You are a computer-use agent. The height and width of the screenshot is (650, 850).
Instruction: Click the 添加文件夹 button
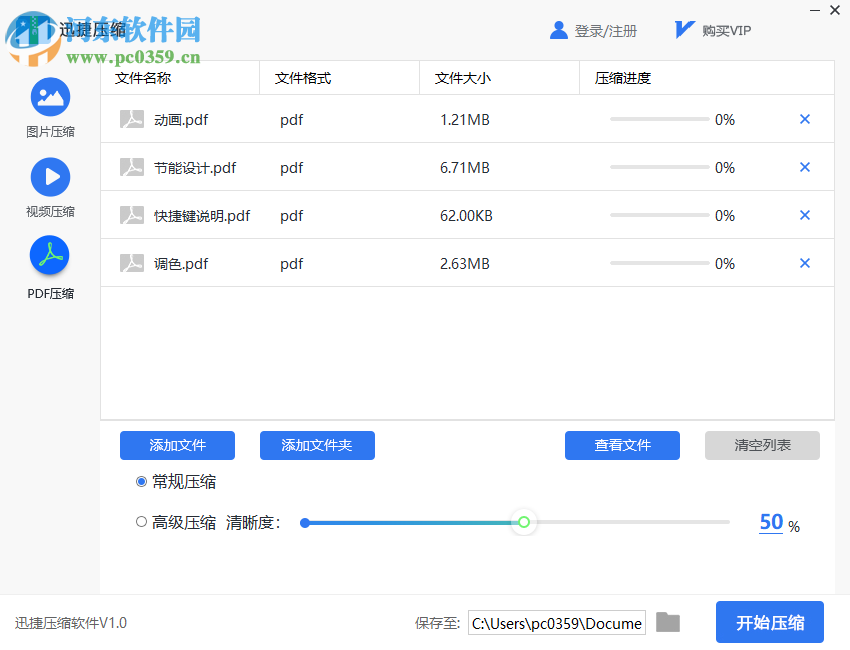(x=317, y=445)
